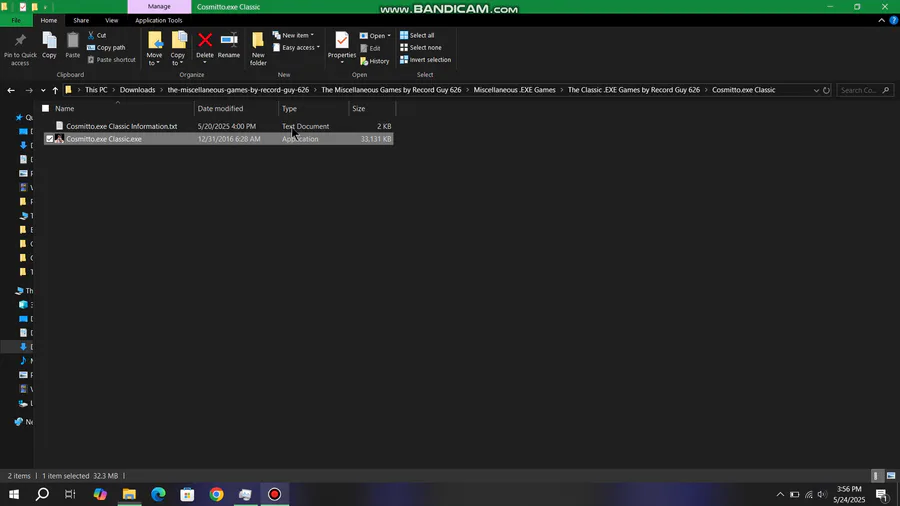Sort by Date modified column

pos(236,108)
